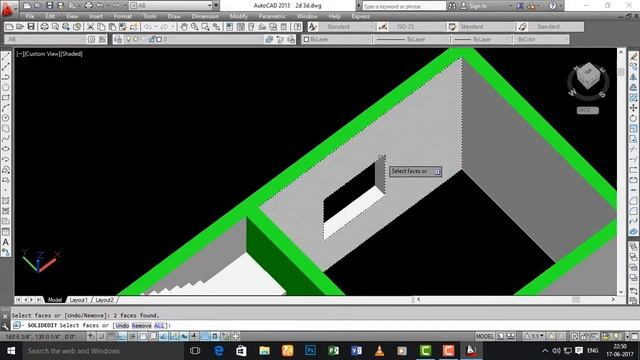Select the Arc draw tool
640x360 pixels.
click(x=6, y=108)
